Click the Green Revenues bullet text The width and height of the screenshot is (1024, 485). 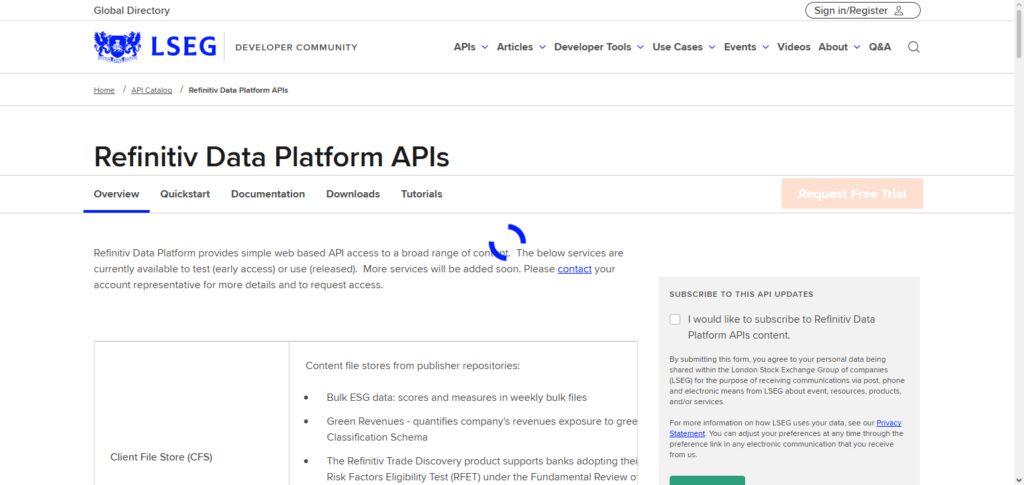[x=482, y=429]
